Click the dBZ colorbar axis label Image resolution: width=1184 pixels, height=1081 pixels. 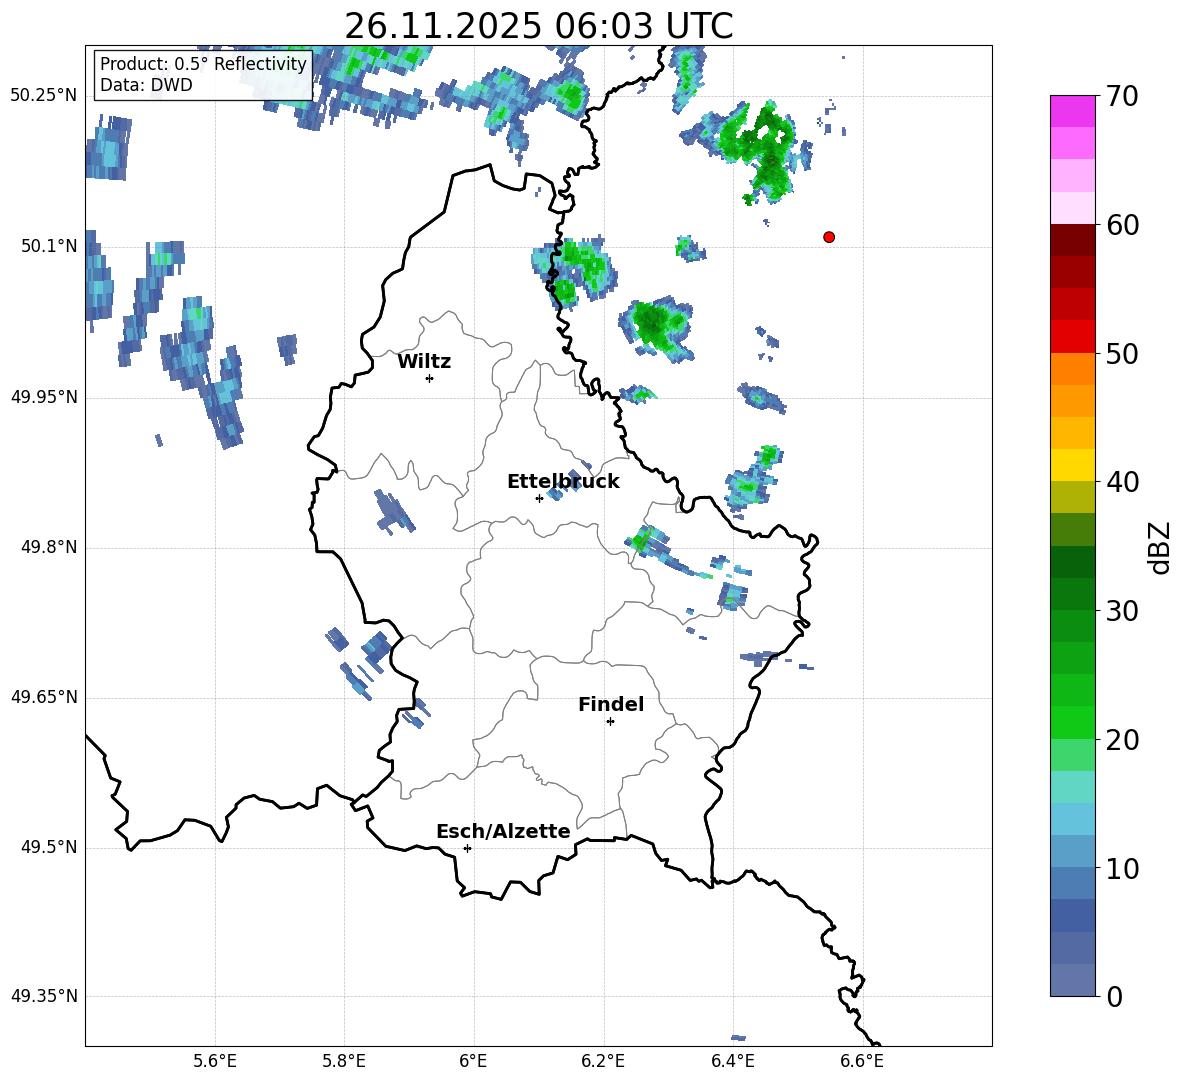[x=1158, y=547]
